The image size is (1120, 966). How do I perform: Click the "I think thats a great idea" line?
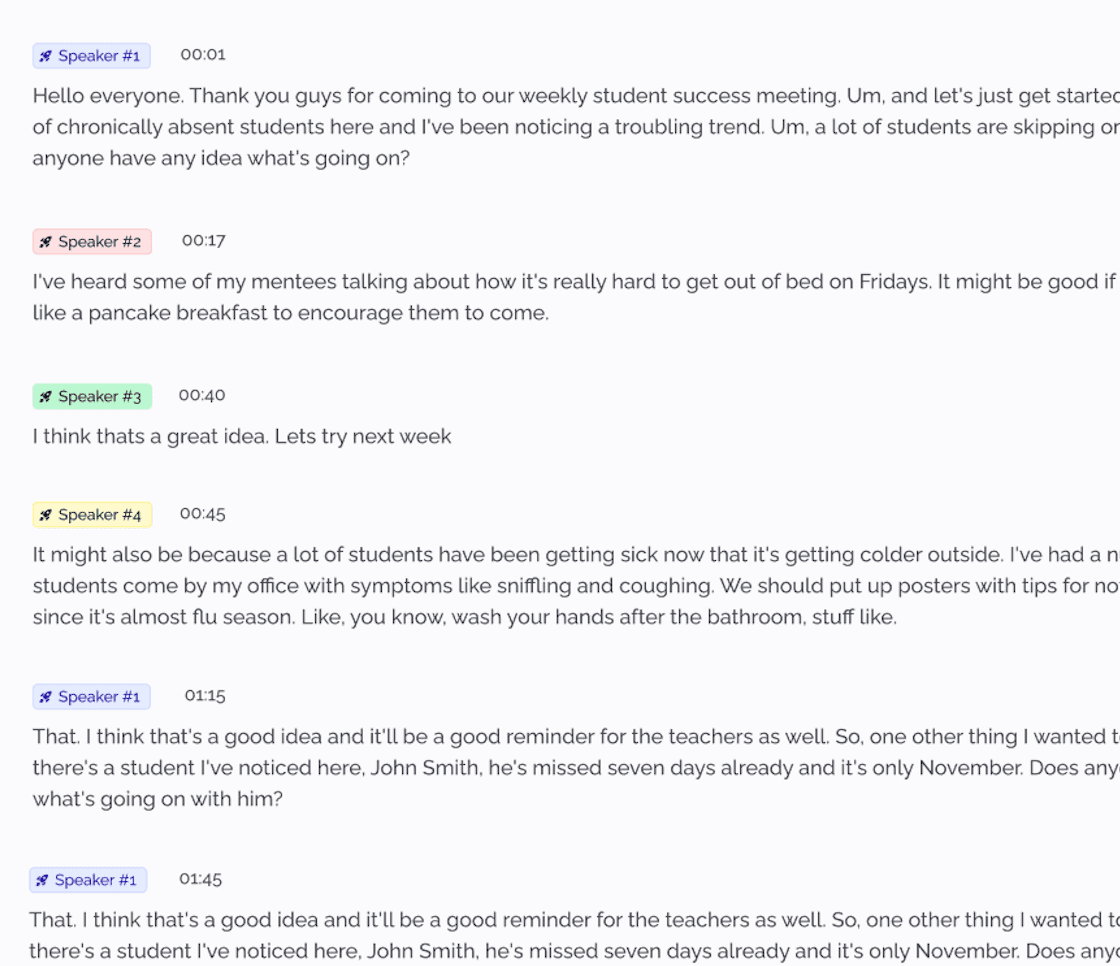tap(241, 436)
